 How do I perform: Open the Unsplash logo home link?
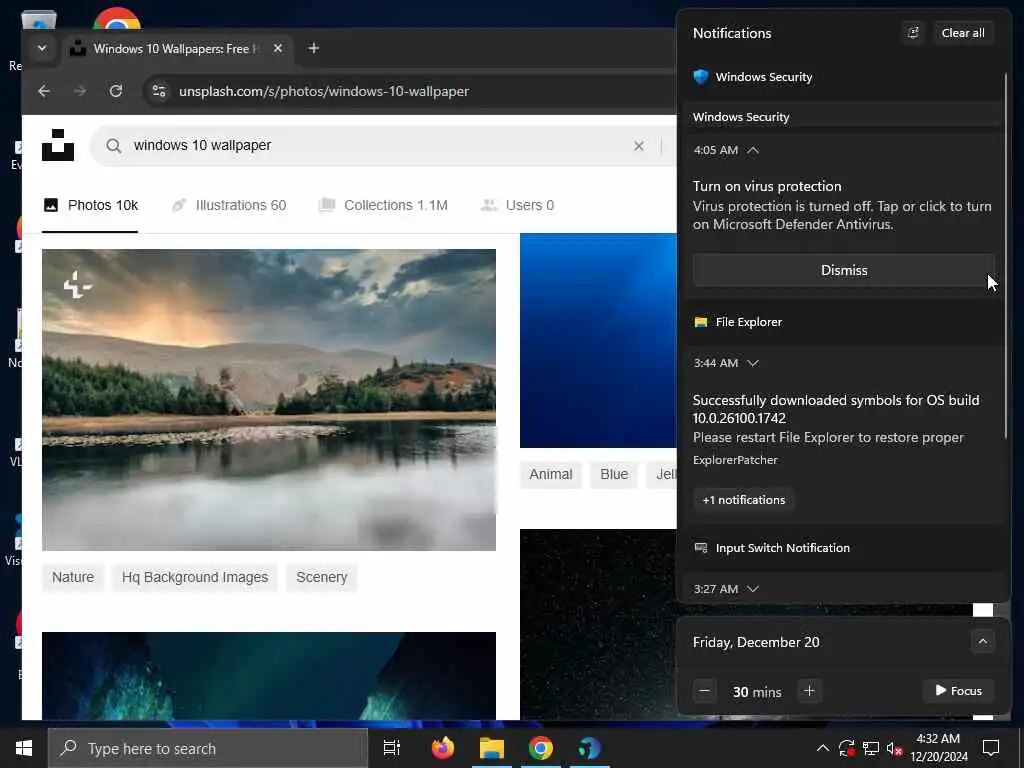(x=58, y=145)
